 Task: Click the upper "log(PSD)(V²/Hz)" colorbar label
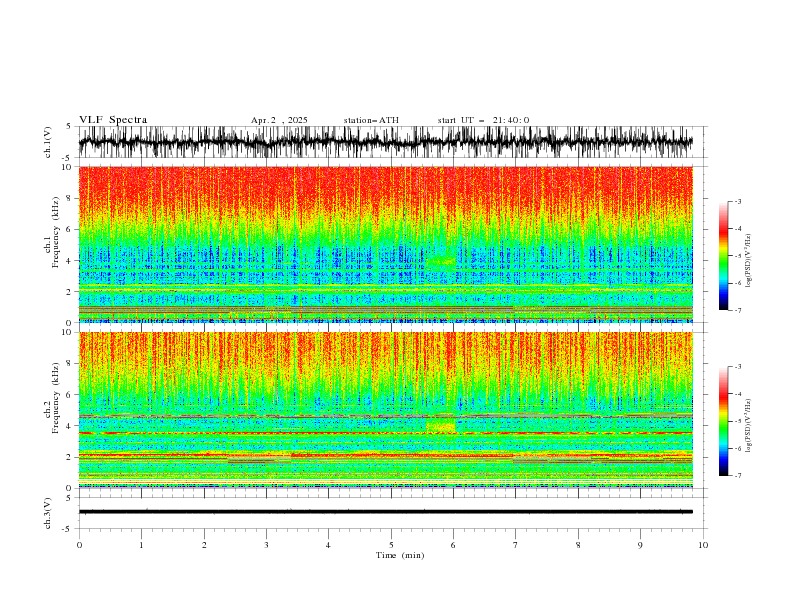coord(749,261)
